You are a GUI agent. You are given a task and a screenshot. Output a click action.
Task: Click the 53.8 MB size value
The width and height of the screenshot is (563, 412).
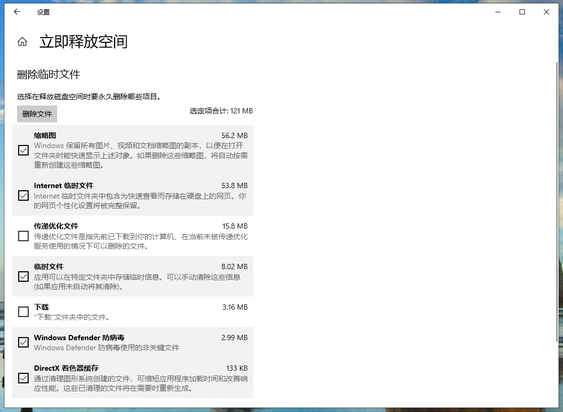click(234, 186)
